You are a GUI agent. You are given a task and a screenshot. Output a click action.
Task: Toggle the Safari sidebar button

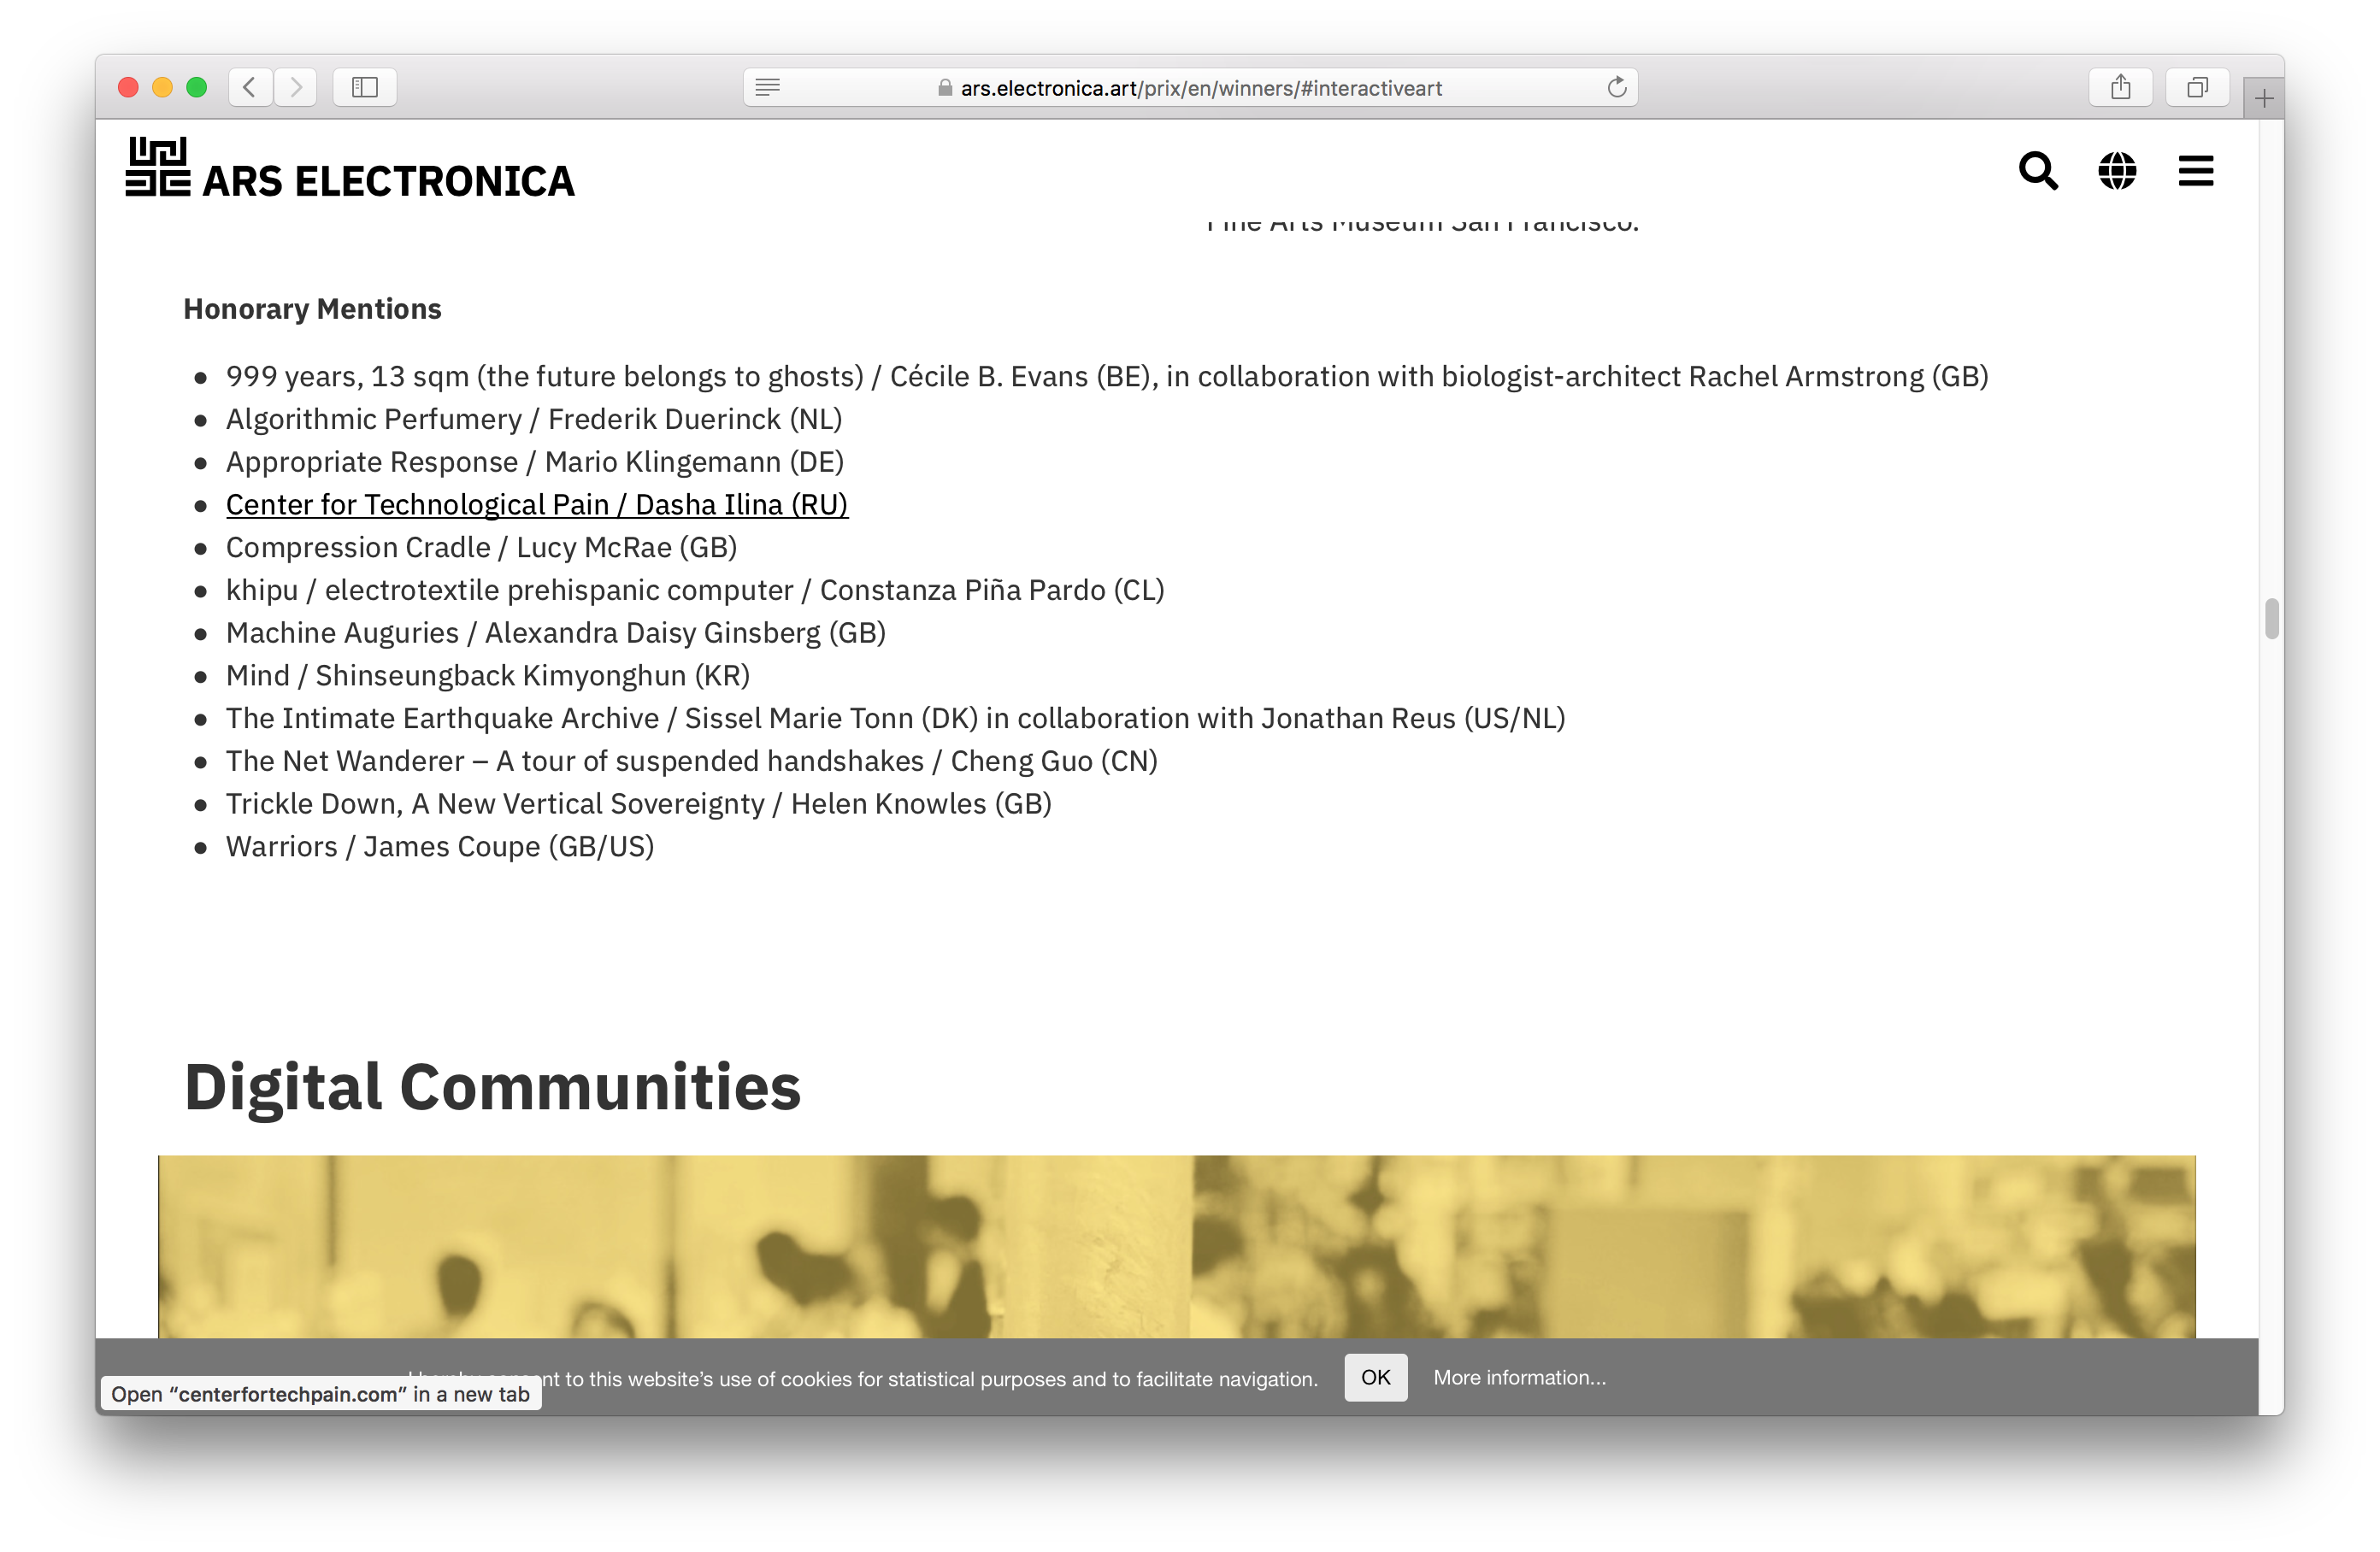(365, 88)
